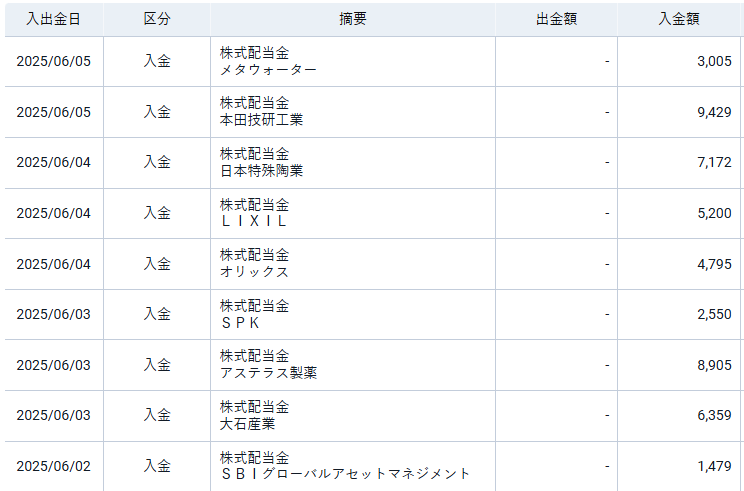The width and height of the screenshot is (744, 491).
Task: Select the 大石産業 dividend row
Action: tap(372, 416)
